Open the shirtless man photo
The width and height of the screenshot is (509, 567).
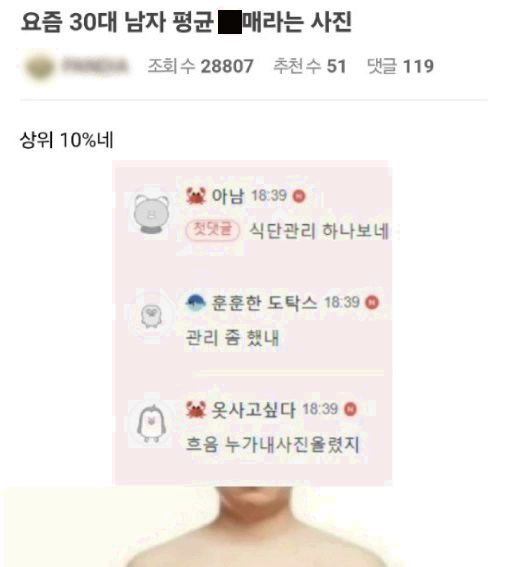pyautogui.click(x=254, y=527)
